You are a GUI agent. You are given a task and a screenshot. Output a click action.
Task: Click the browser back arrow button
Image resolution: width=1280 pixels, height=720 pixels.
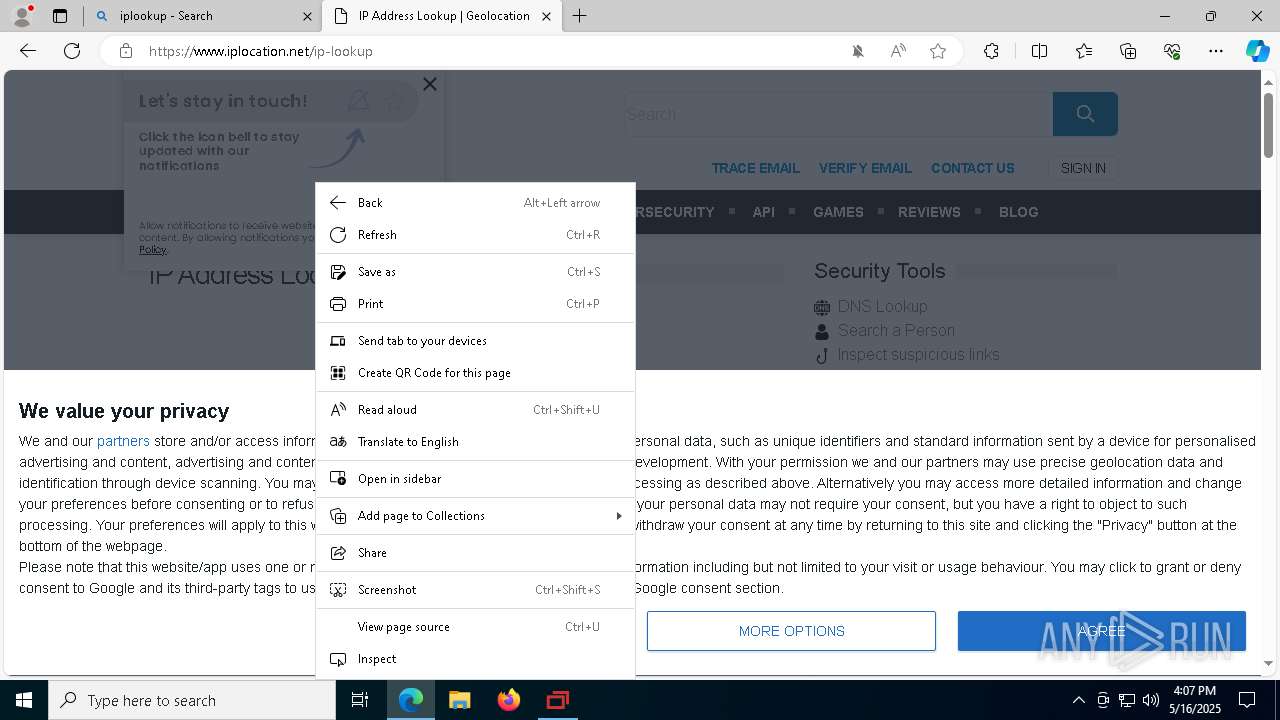pos(28,51)
